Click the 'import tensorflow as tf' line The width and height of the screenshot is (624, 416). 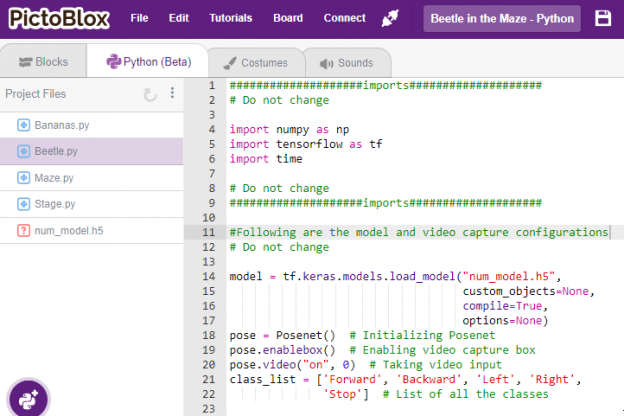click(306, 144)
